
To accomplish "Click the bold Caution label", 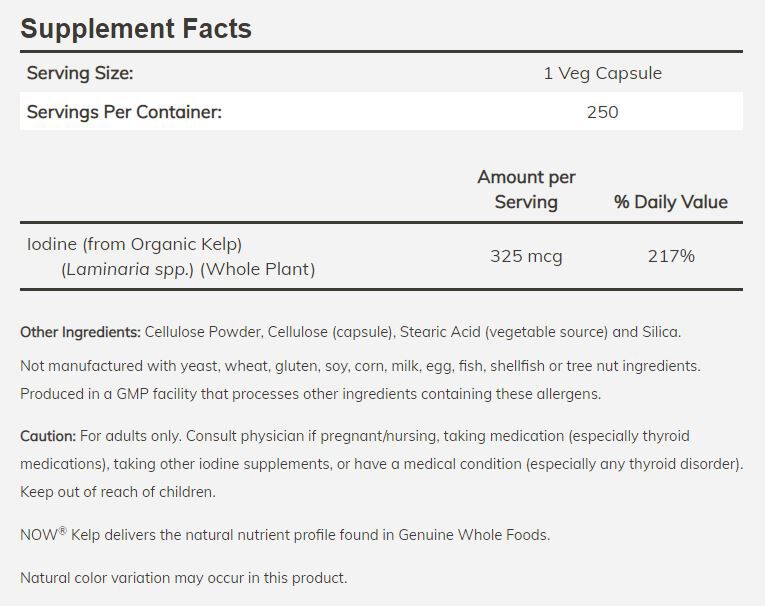I will [48, 436].
